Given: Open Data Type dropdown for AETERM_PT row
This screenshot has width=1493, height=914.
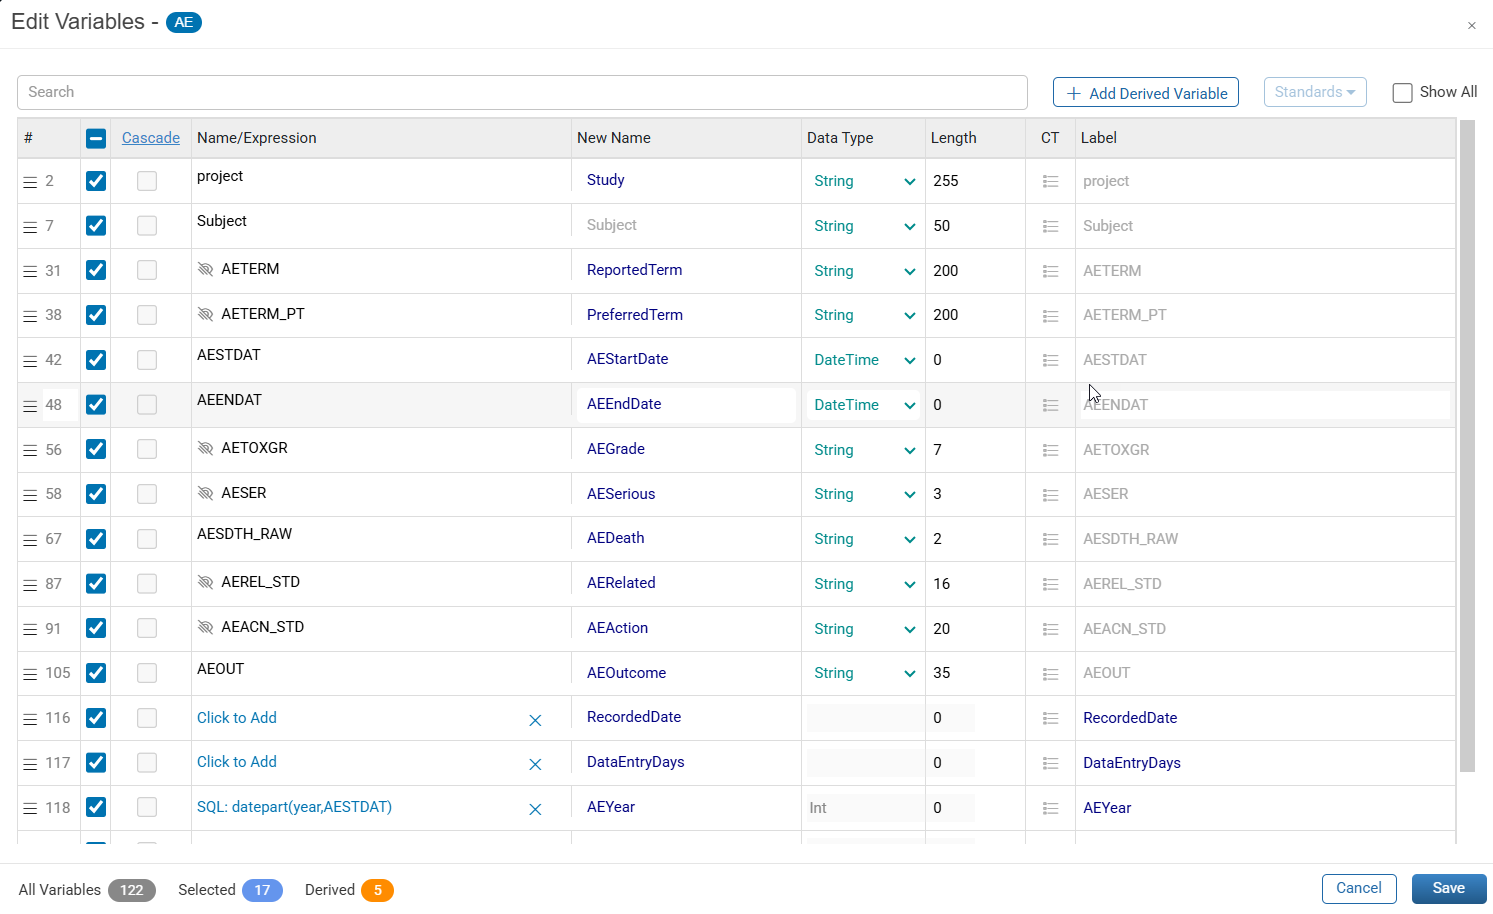Looking at the screenshot, I should pyautogui.click(x=864, y=315).
